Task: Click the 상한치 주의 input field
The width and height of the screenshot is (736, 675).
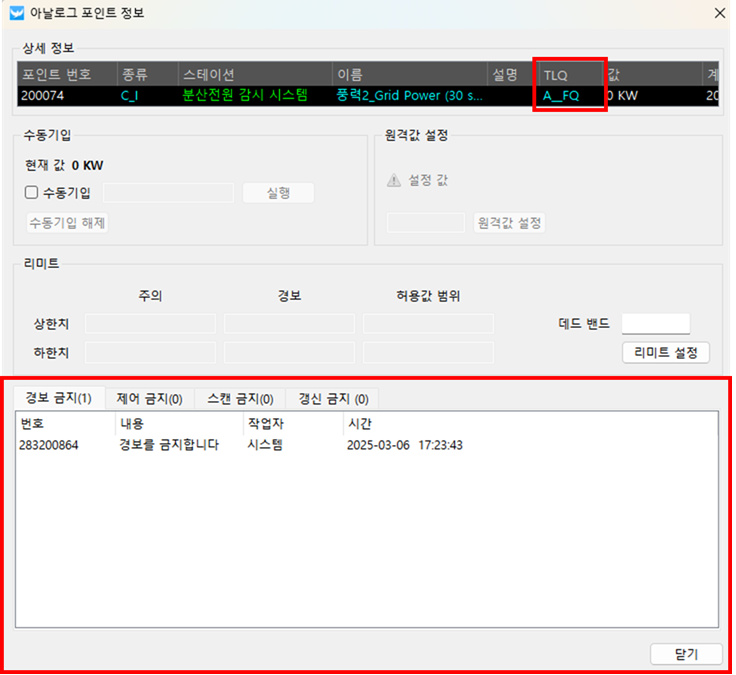Action: point(150,323)
